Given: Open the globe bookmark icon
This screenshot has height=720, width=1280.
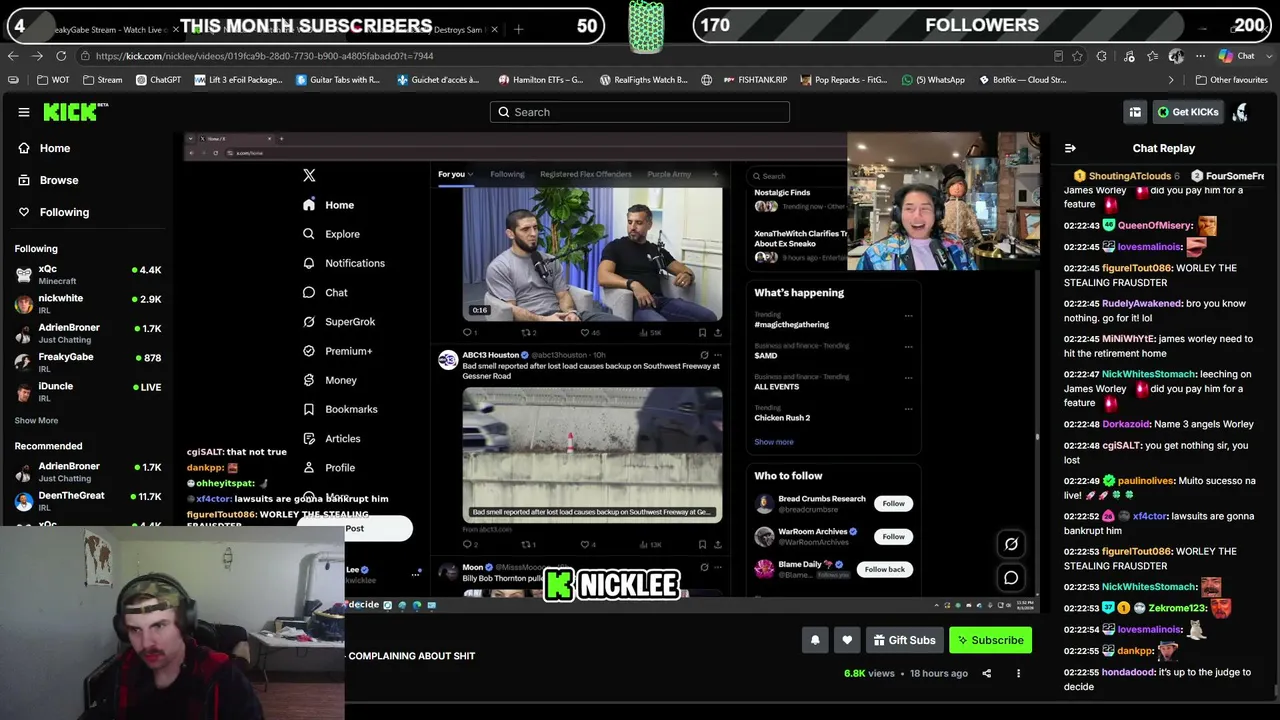Looking at the screenshot, I should pos(707,80).
